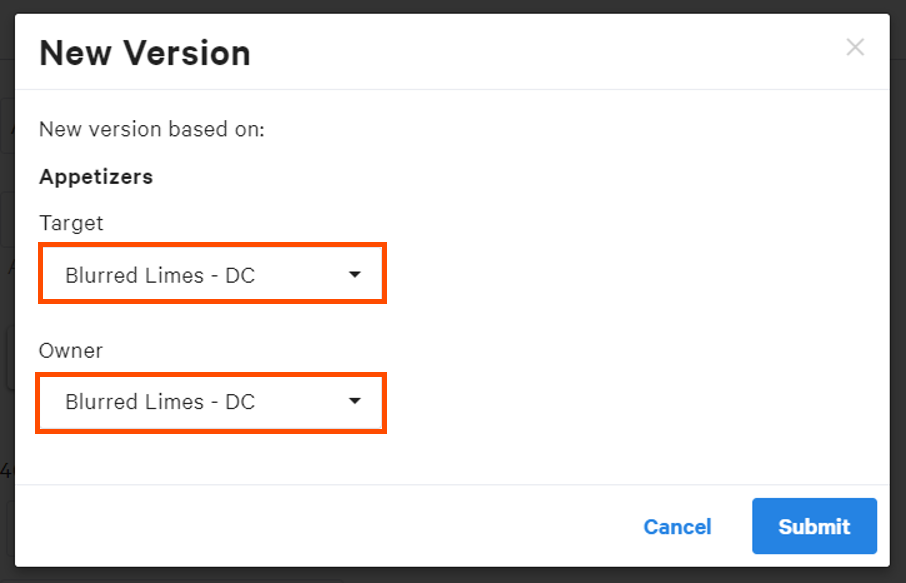Click the X to close the New Version dialog

tap(855, 47)
